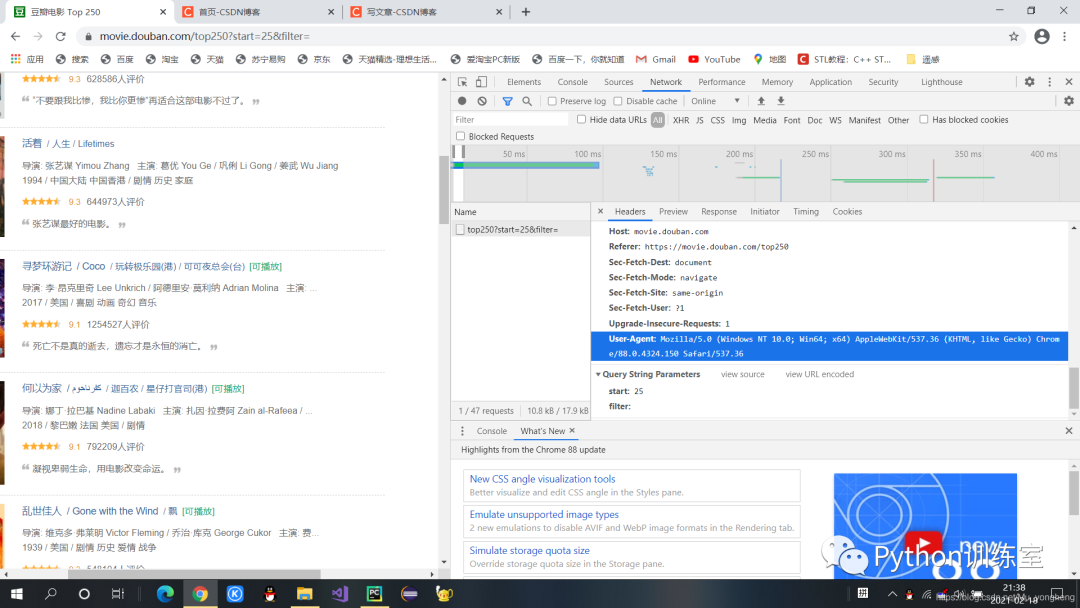Select the top250 request row

pyautogui.click(x=521, y=230)
